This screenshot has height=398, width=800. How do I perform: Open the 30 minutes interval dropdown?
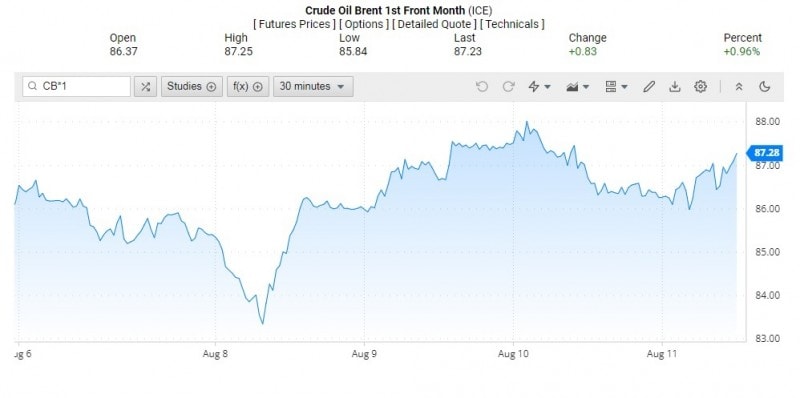tap(313, 87)
